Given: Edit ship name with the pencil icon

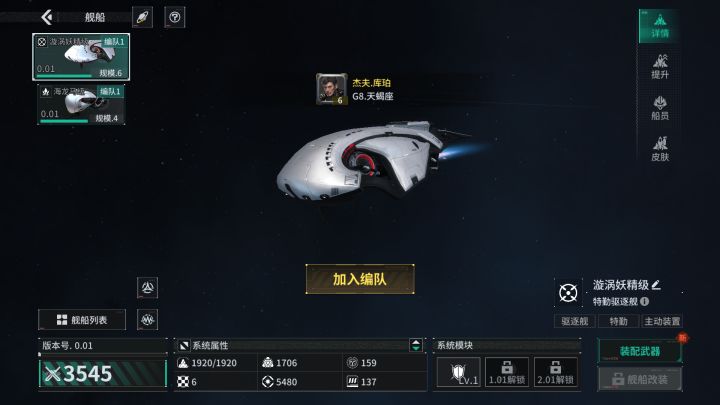Looking at the screenshot, I should pyautogui.click(x=656, y=285).
